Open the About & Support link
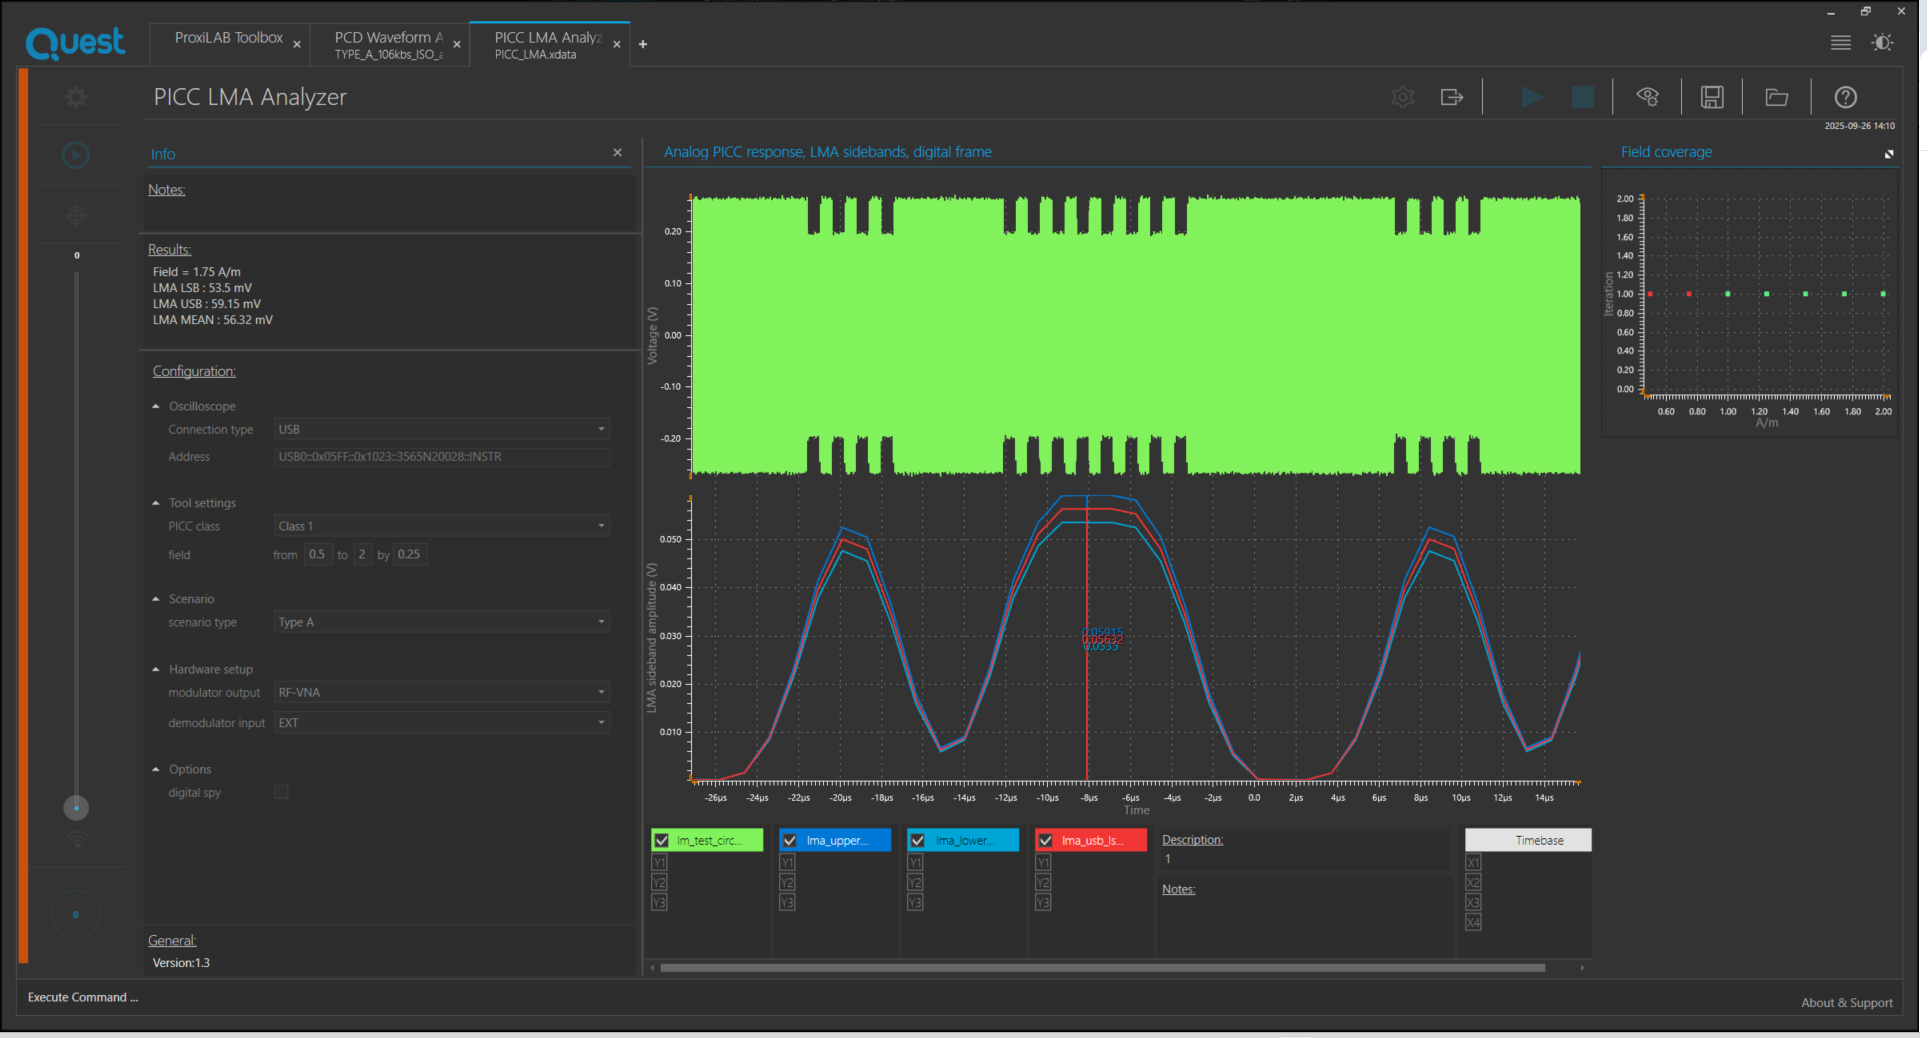Viewport: 1927px width, 1038px height. (x=1846, y=1003)
